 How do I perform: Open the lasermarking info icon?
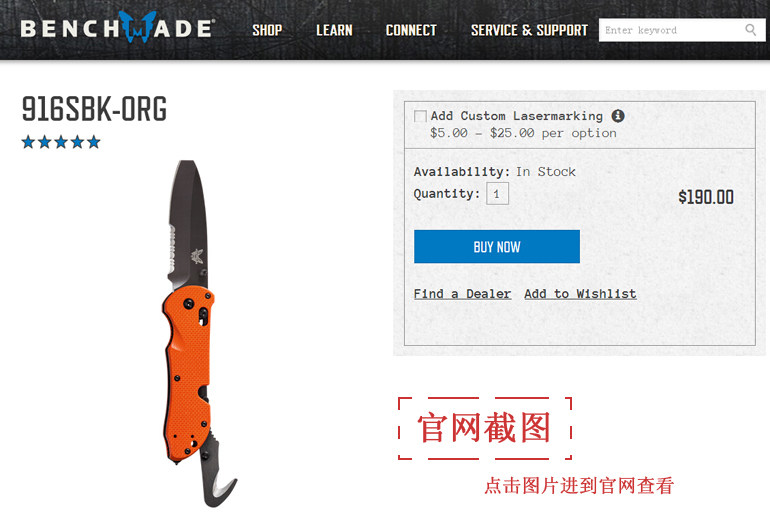point(618,116)
